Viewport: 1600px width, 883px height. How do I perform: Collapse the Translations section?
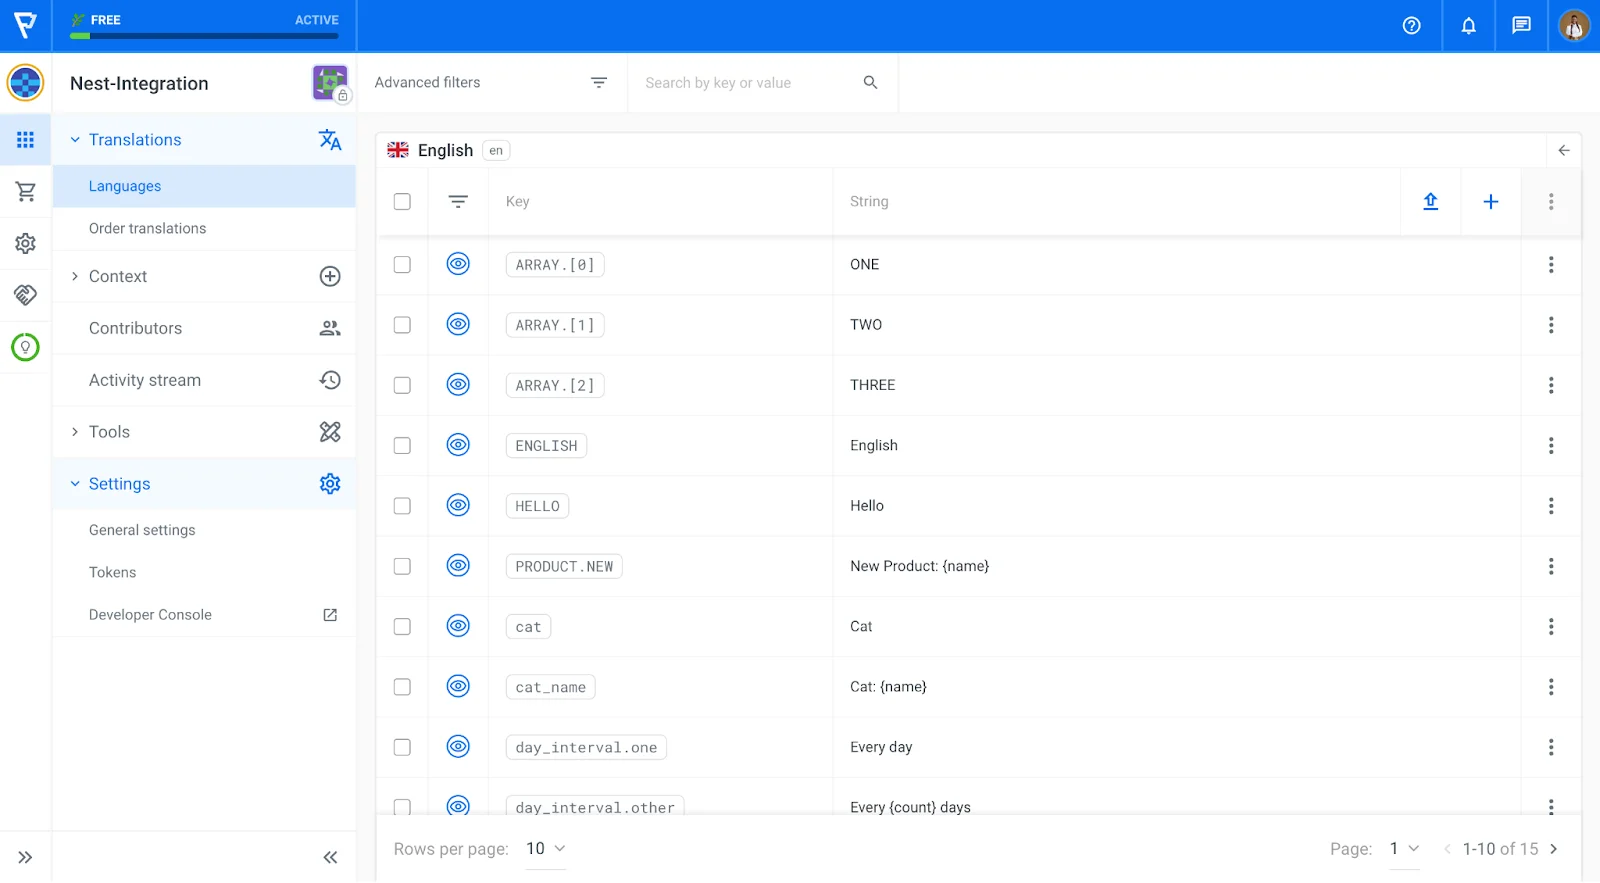click(x=75, y=140)
